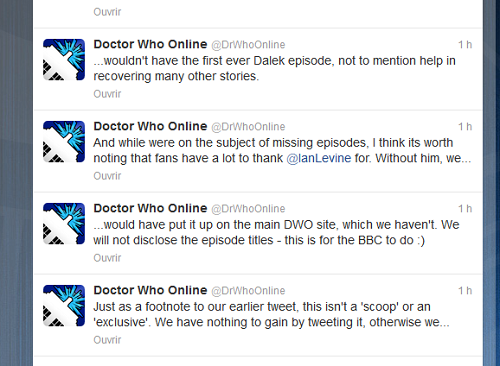
Task: Open Doctor Who Online name on Dalek tweet
Action: 150,44
